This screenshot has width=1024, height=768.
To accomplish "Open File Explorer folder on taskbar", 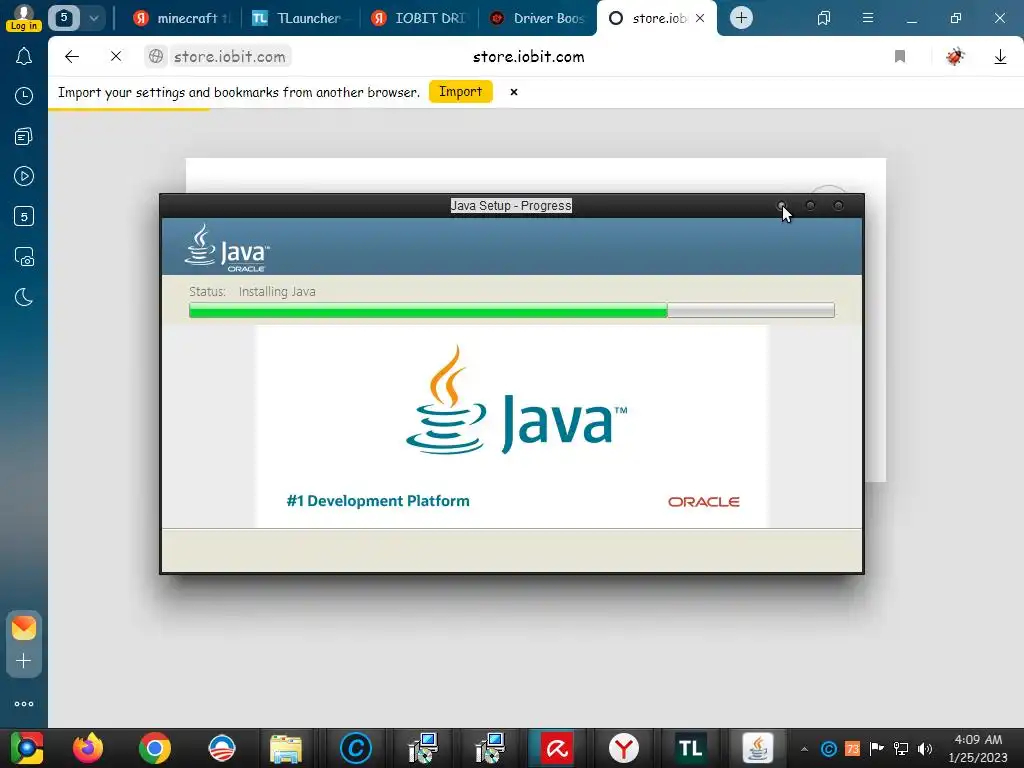I will tap(286, 748).
